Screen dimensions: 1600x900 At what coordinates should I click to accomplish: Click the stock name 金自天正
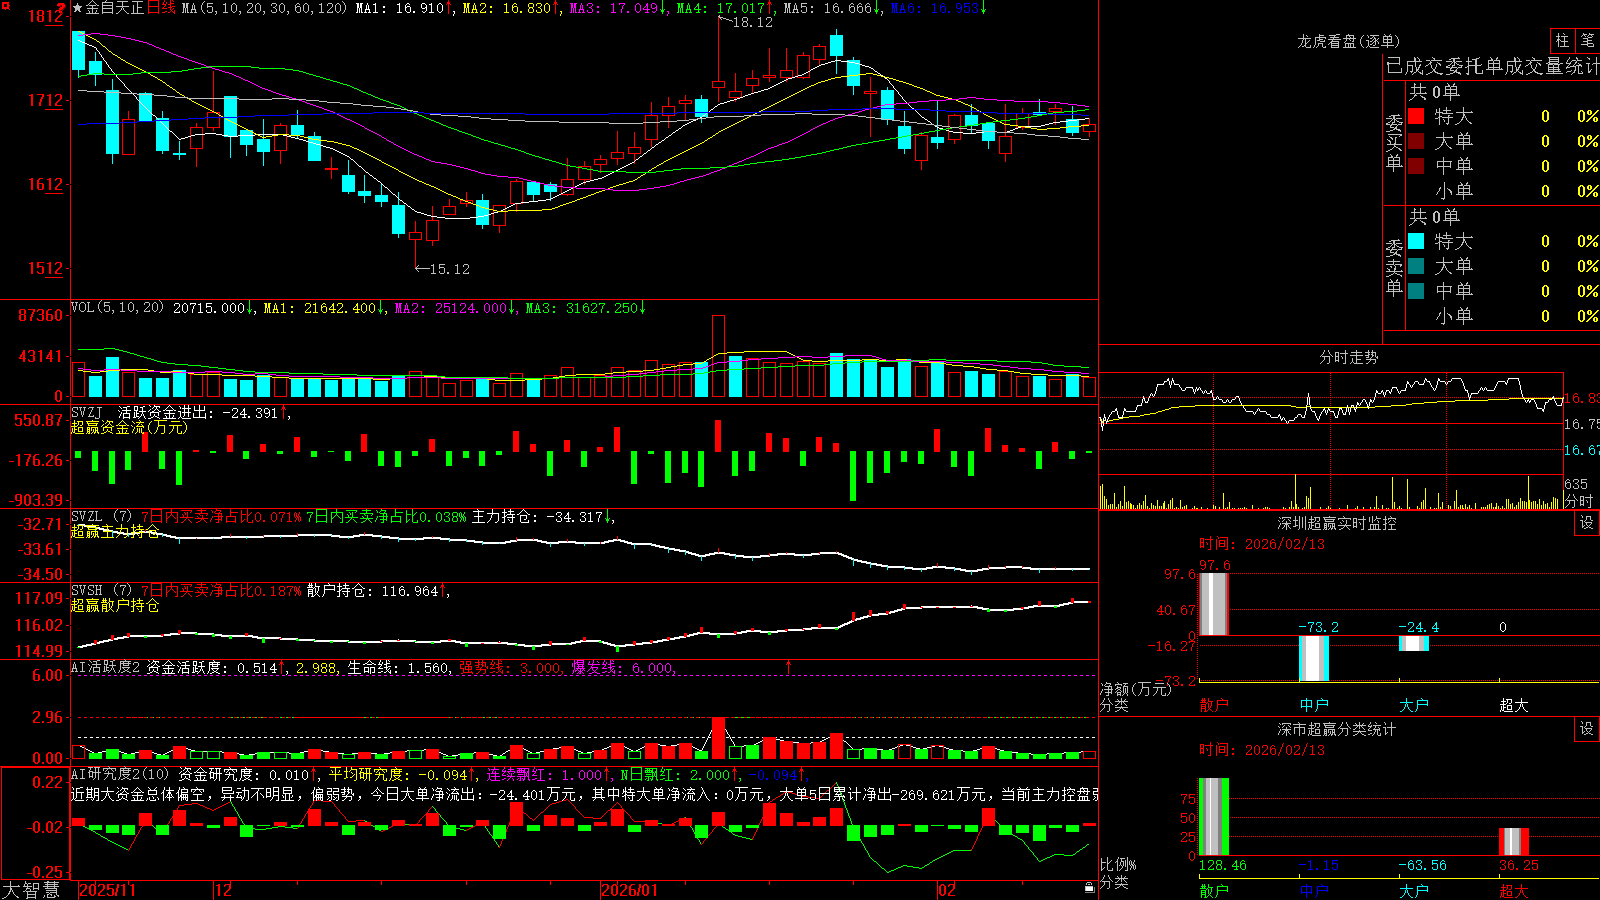114,8
